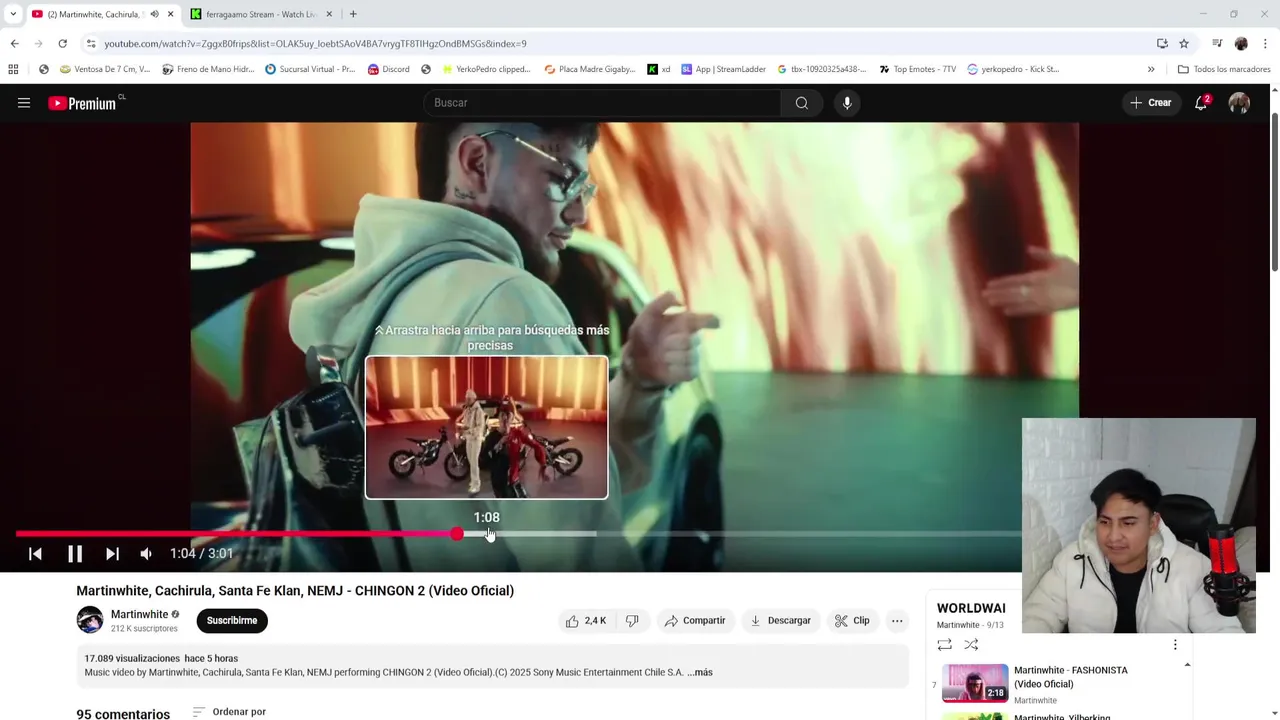
Task: Select the Martinwhite, Cachirula YouTube tab
Action: (x=95, y=14)
